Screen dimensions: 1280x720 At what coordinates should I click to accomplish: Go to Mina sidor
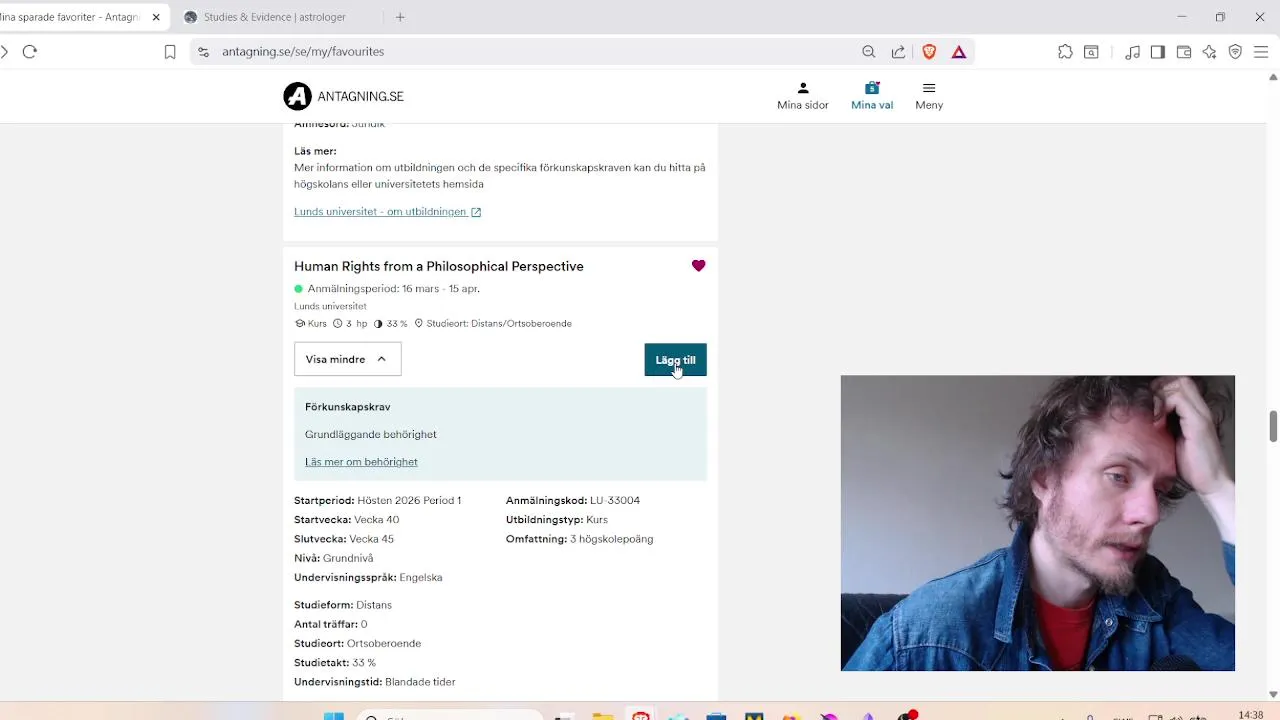pyautogui.click(x=803, y=96)
